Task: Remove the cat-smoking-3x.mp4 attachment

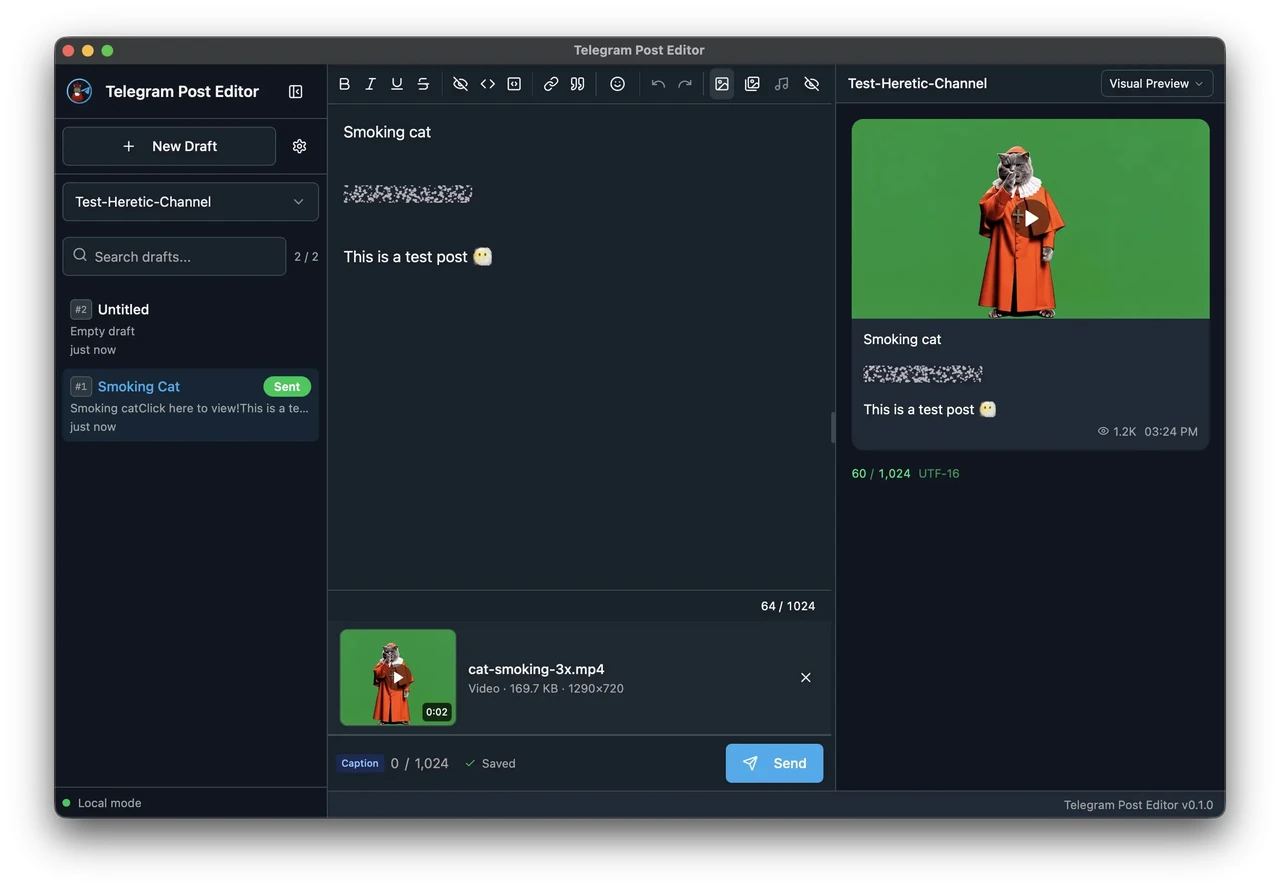Action: 806,678
